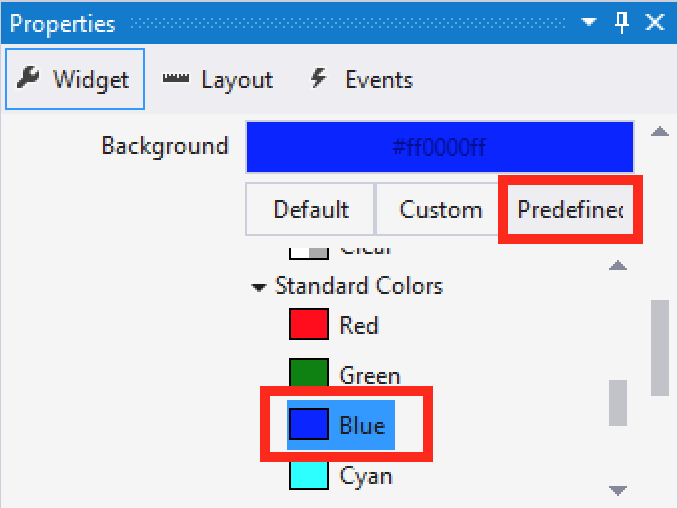Select the Red color list item
The height and width of the screenshot is (508, 678).
click(359, 325)
